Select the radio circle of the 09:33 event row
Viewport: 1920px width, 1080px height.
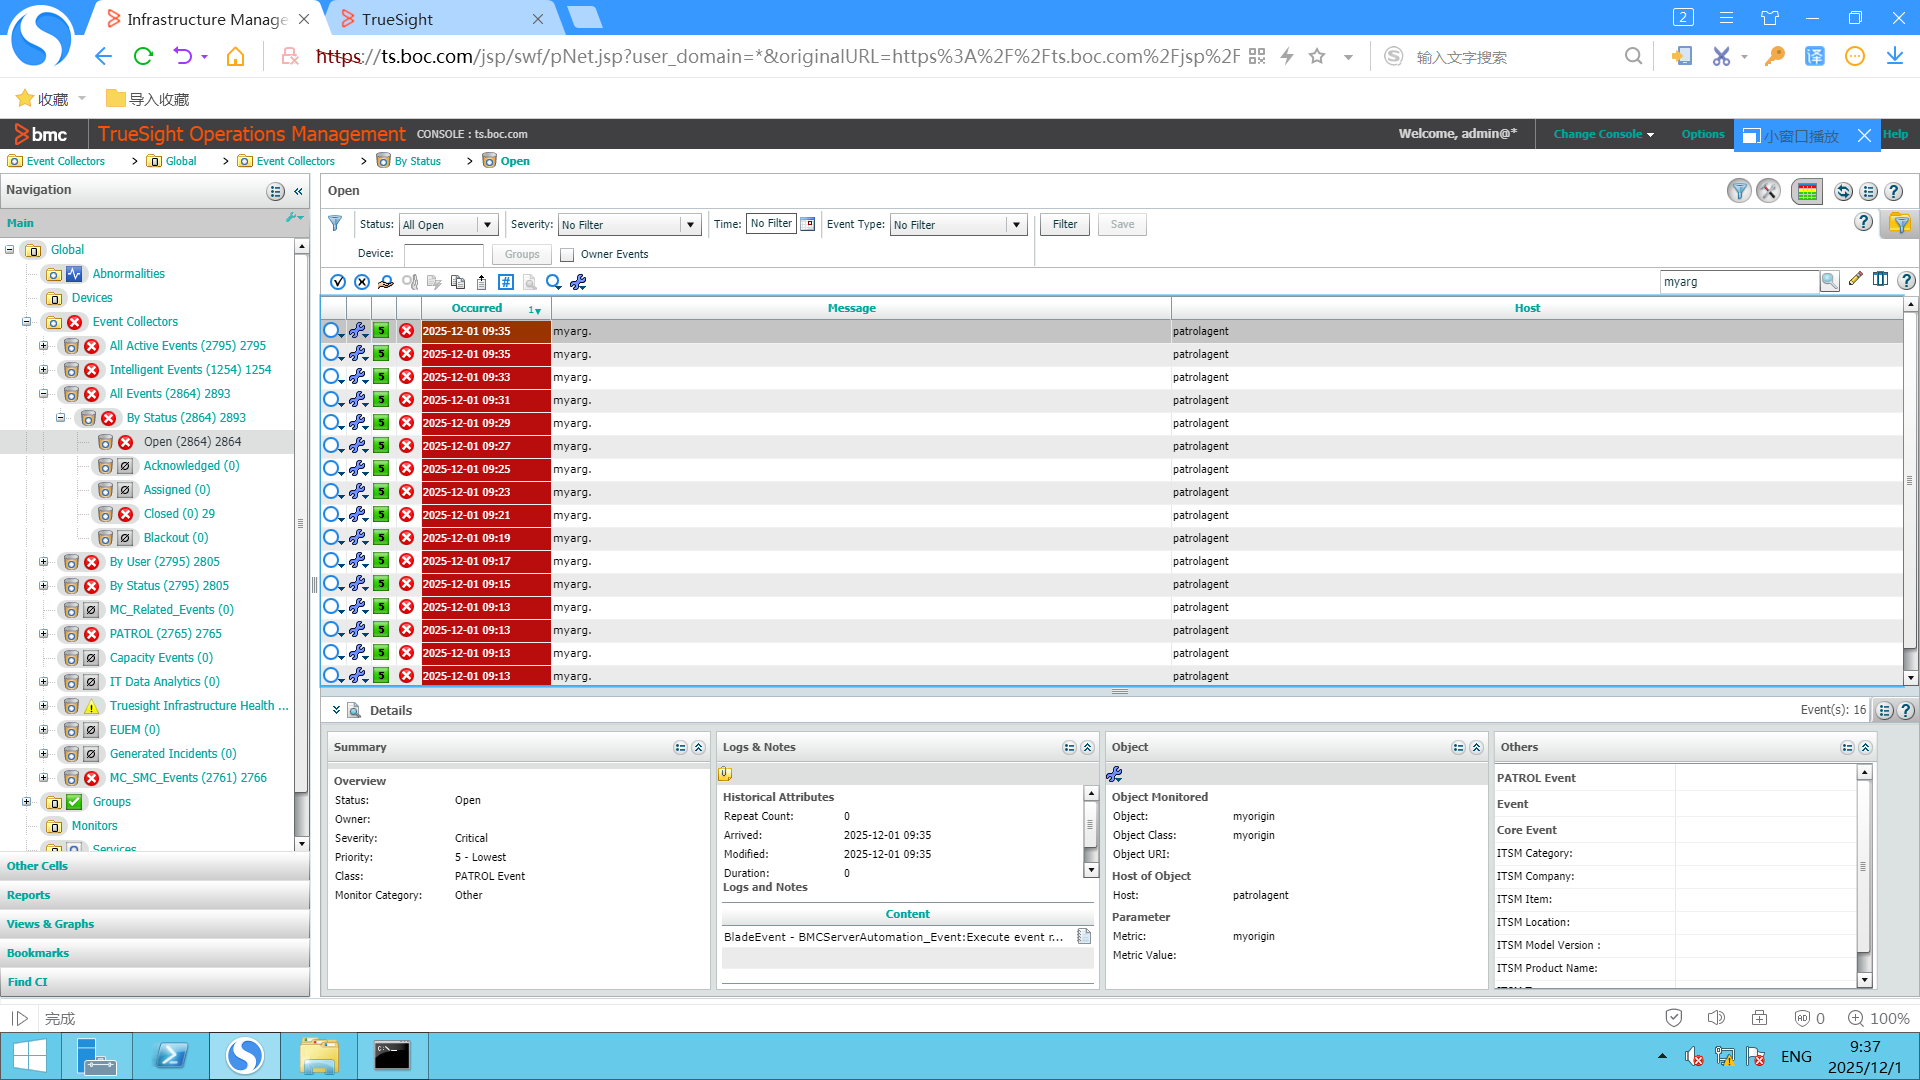[331, 377]
